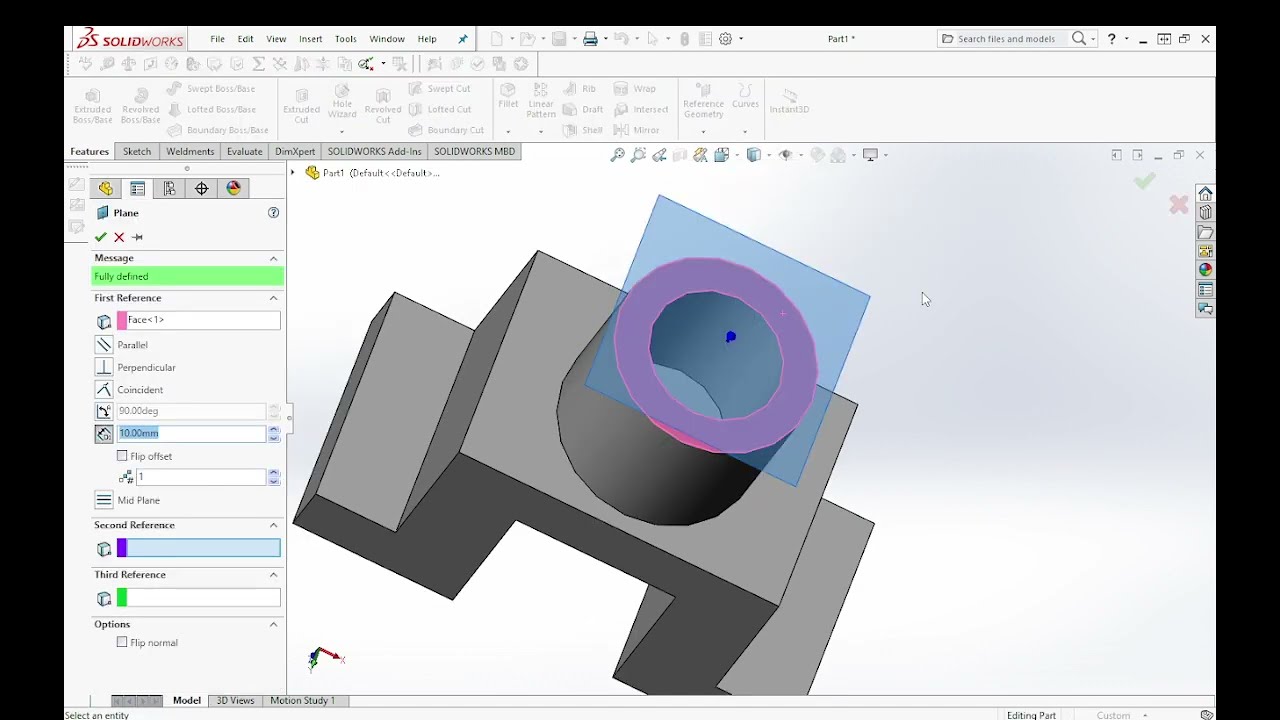This screenshot has height=720, width=1280.
Task: Open the search scope dropdown arrow
Action: point(1093,39)
